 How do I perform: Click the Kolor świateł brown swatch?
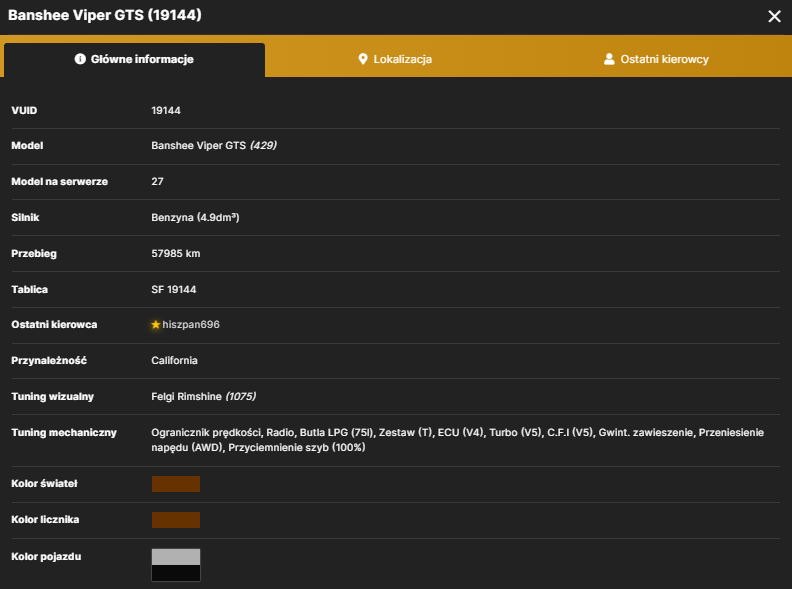176,484
